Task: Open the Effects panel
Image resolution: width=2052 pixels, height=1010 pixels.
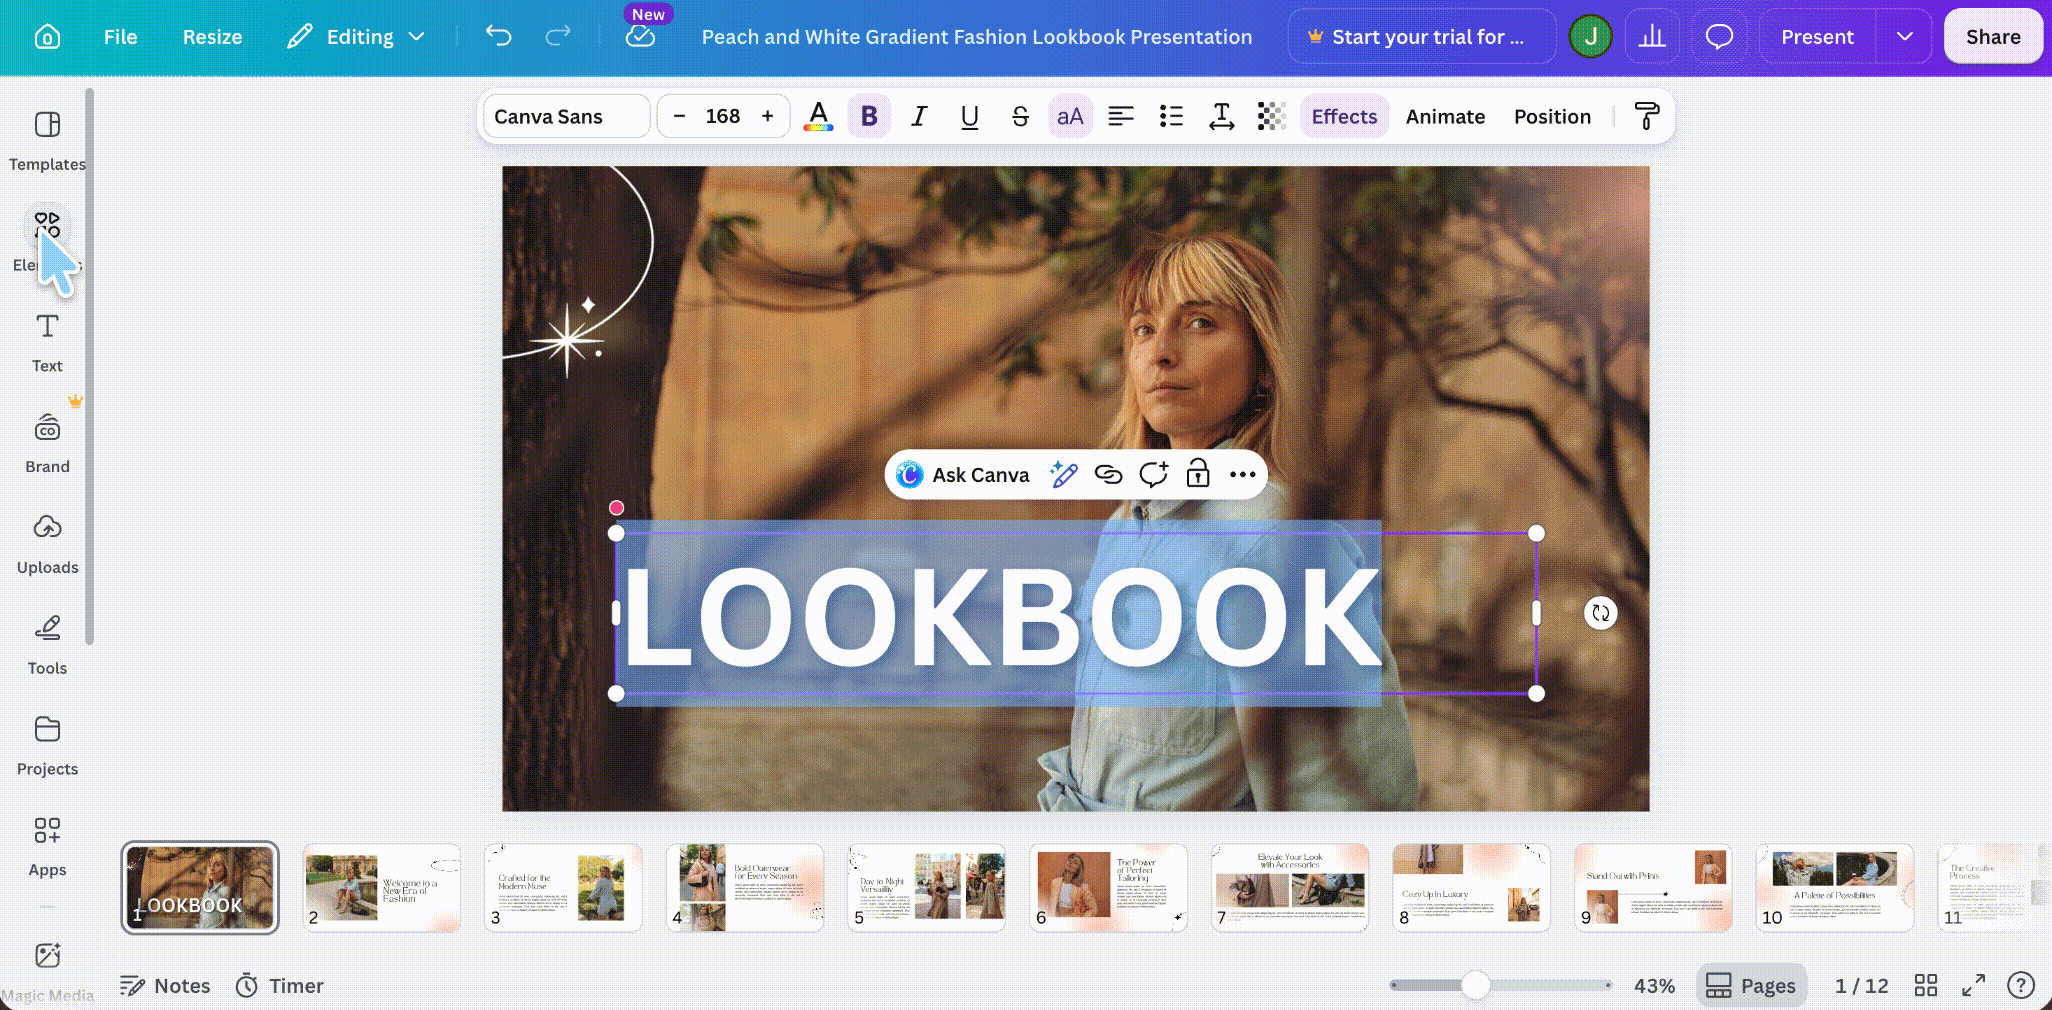Action: click(1344, 117)
